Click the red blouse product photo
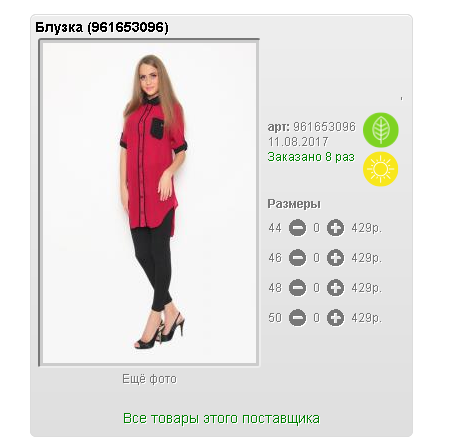Image resolution: width=461 pixels, height=446 pixels. coord(149,203)
